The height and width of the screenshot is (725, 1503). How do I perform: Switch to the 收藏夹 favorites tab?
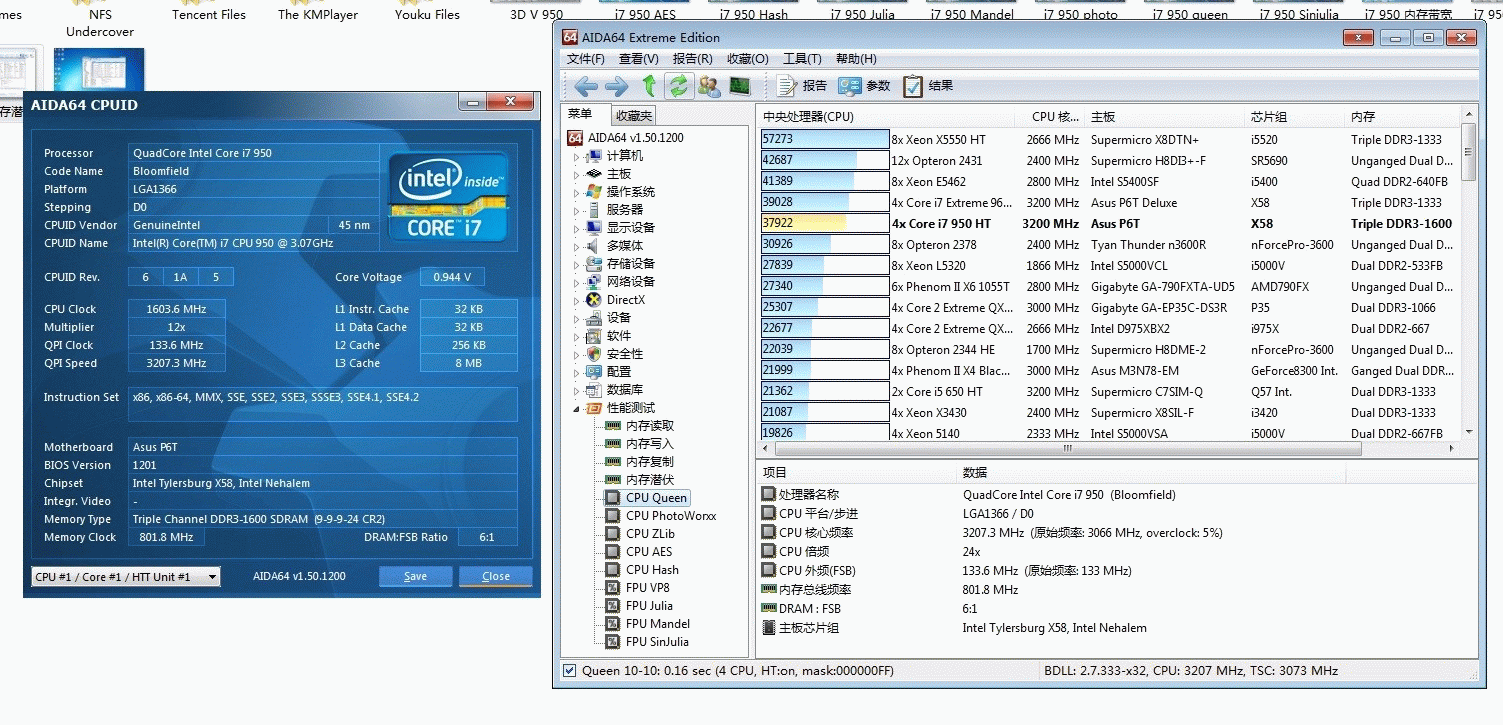pyautogui.click(x=633, y=116)
